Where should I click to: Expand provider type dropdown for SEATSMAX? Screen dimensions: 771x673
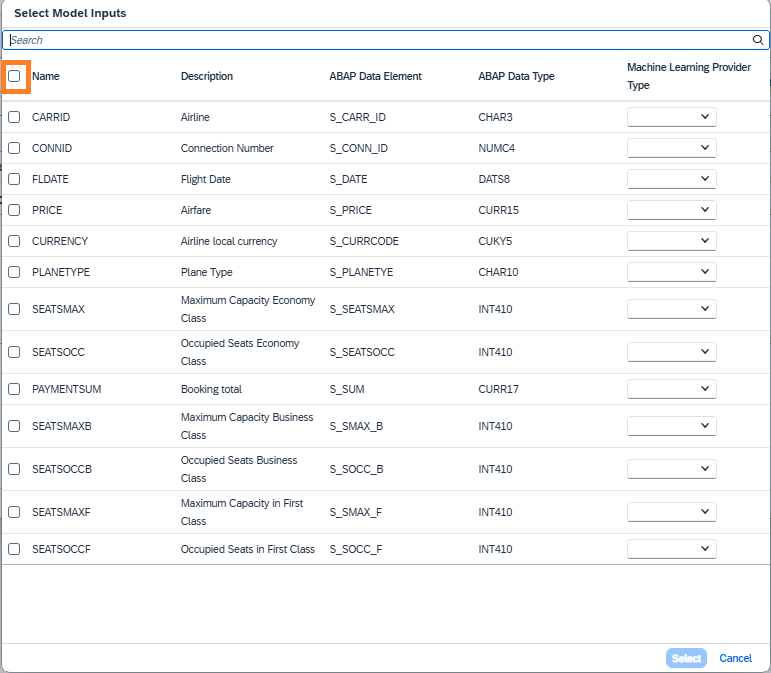[671, 309]
